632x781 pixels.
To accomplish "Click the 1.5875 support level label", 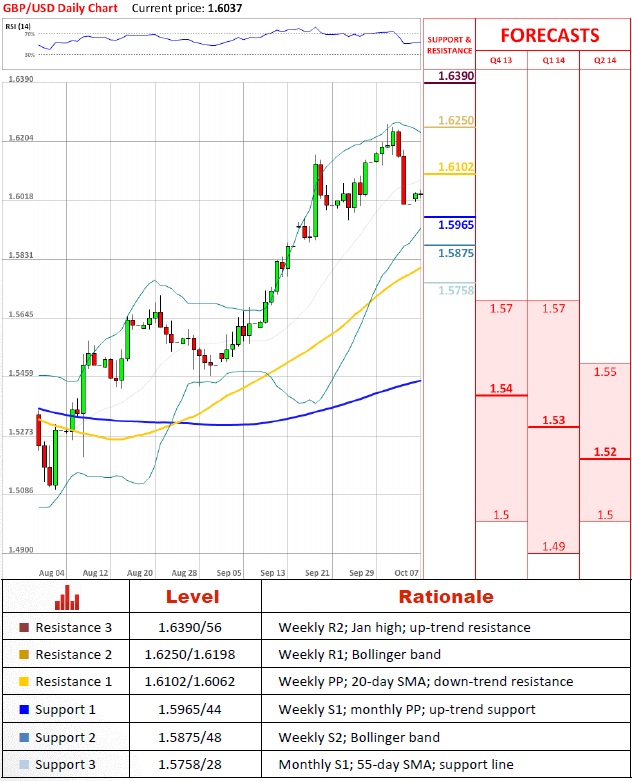I will pos(456,253).
